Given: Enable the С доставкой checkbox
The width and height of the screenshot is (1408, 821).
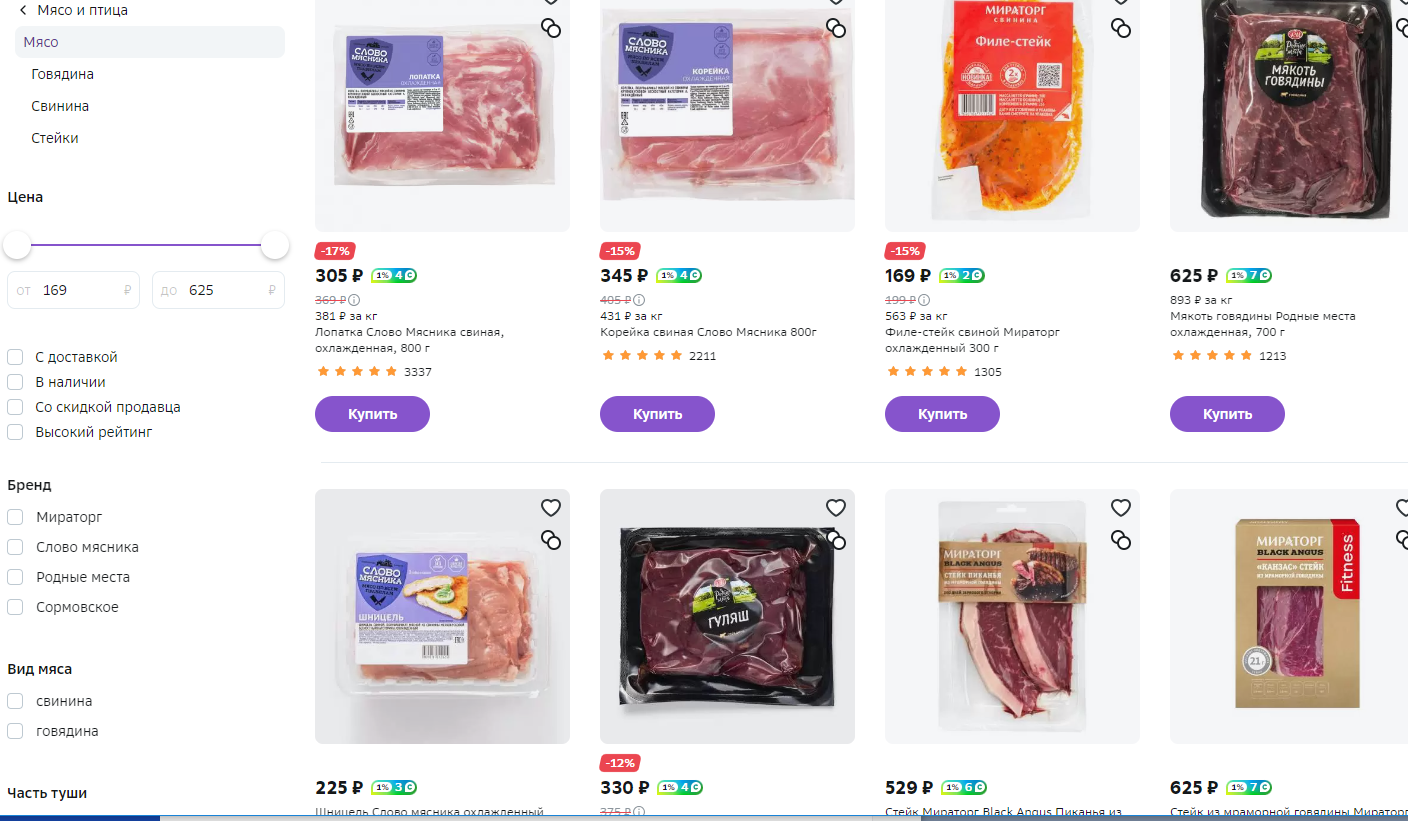Looking at the screenshot, I should coord(15,357).
